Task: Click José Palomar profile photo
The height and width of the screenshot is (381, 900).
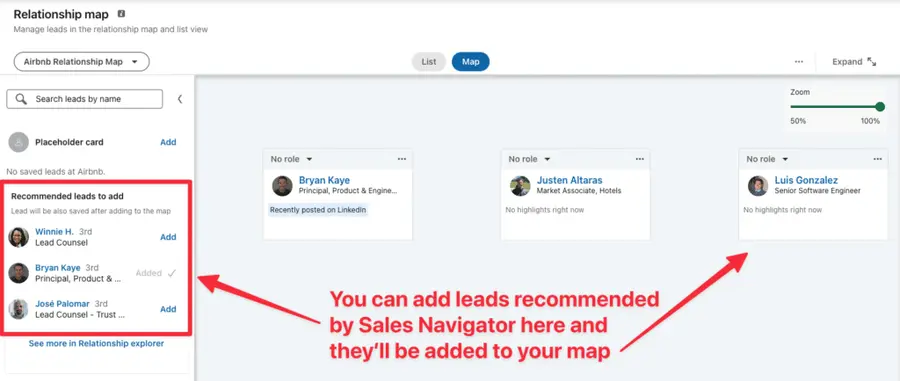Action: pos(18,309)
